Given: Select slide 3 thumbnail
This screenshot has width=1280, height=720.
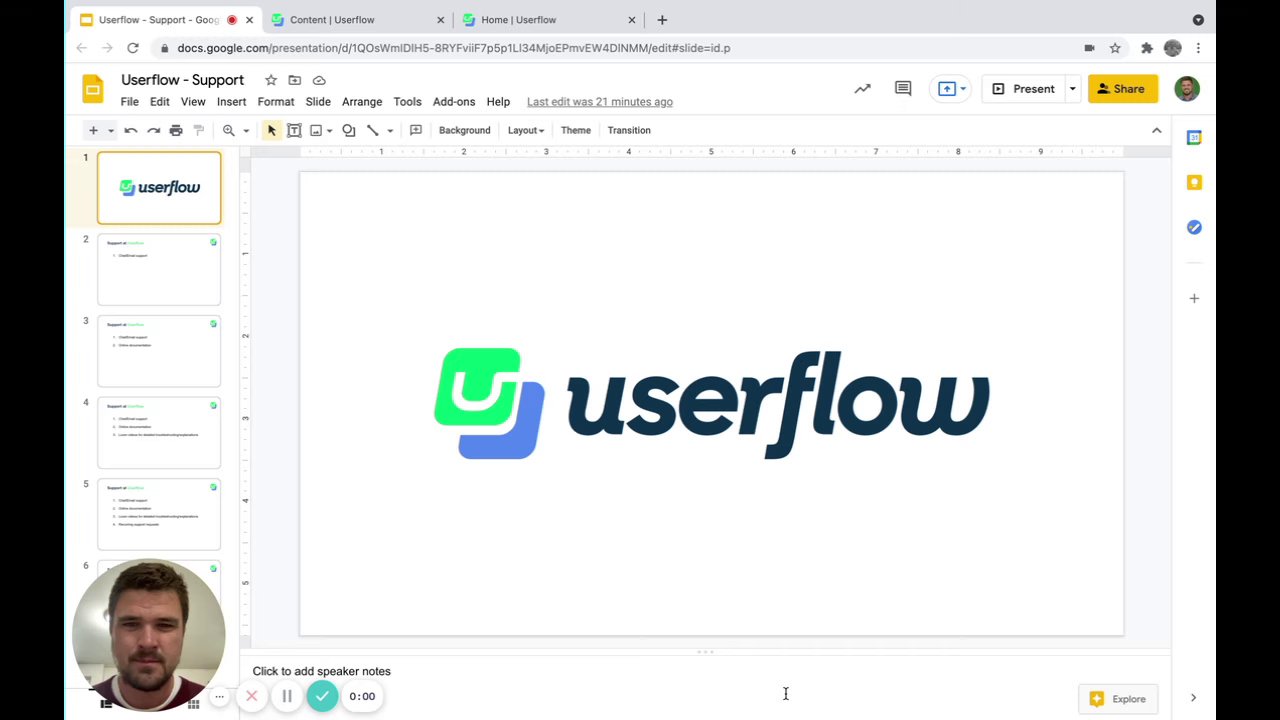Looking at the screenshot, I should 159,352.
